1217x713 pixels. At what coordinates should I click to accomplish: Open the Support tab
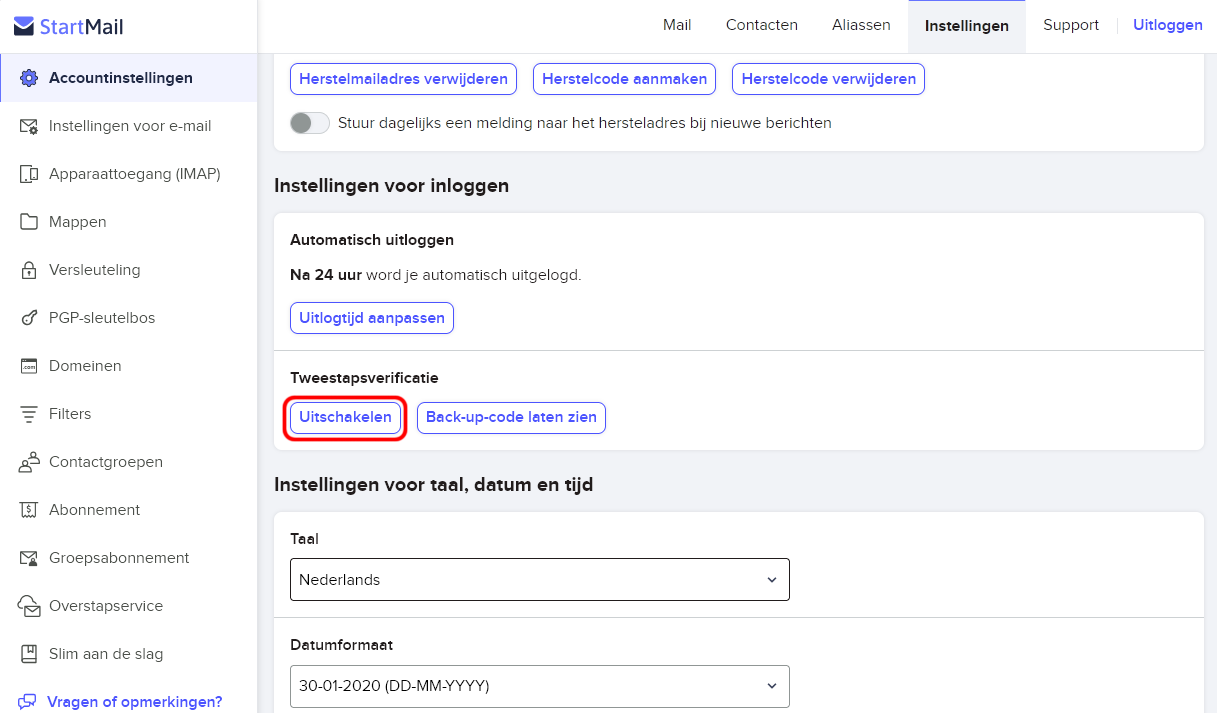tap(1071, 25)
